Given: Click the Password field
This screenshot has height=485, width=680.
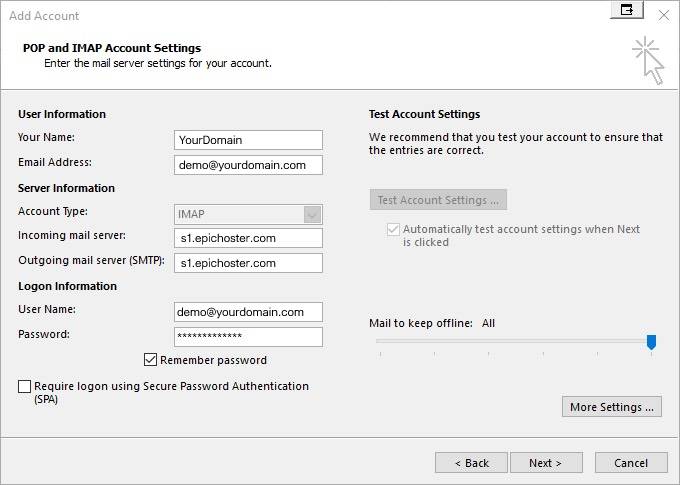Looking at the screenshot, I should tap(248, 337).
